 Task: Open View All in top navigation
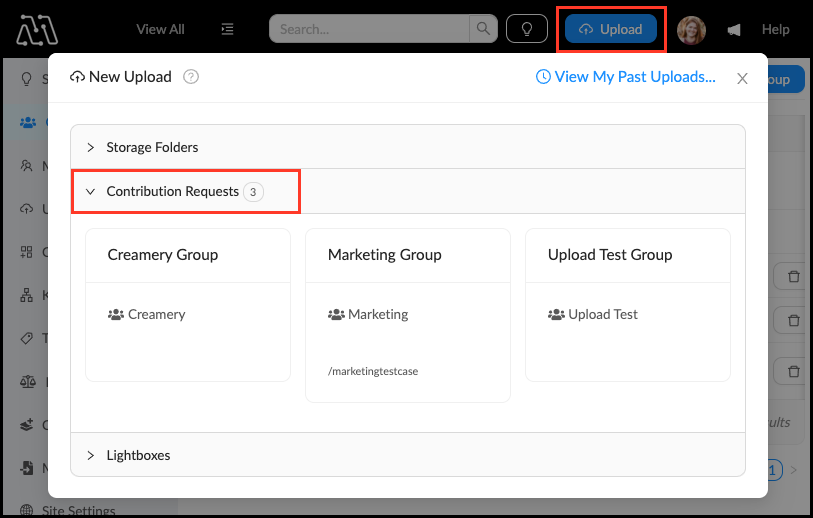160,29
